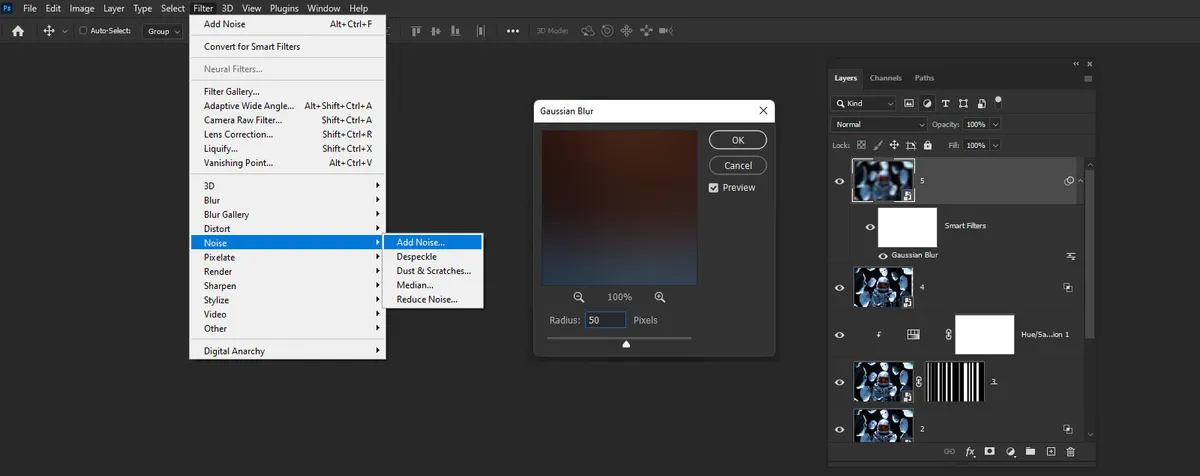The height and width of the screenshot is (476, 1200).
Task: Create new fill or adjustment layer icon
Action: click(1010, 452)
